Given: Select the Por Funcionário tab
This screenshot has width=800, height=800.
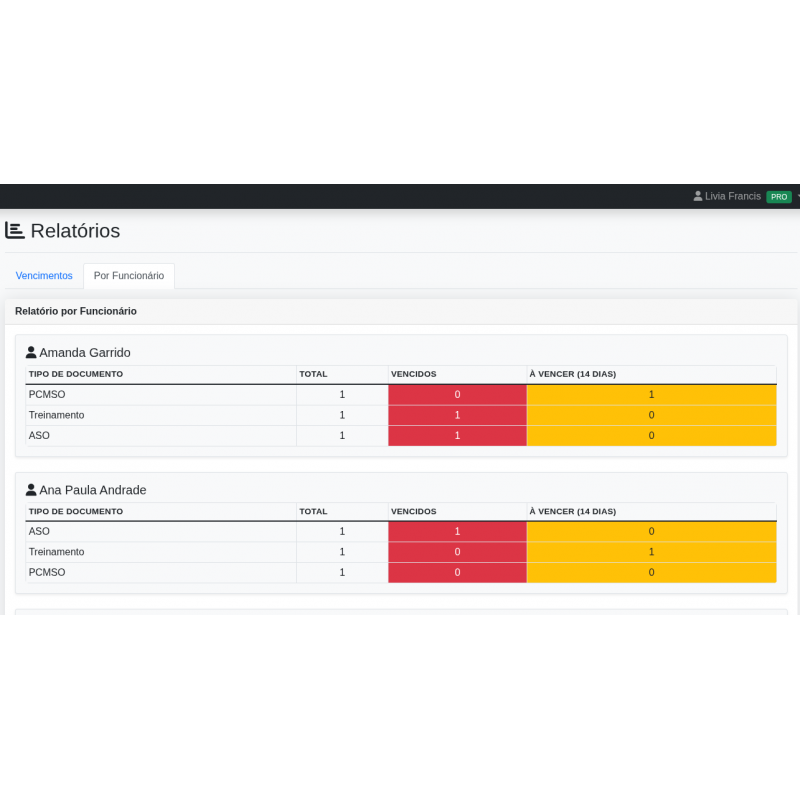Looking at the screenshot, I should 129,276.
